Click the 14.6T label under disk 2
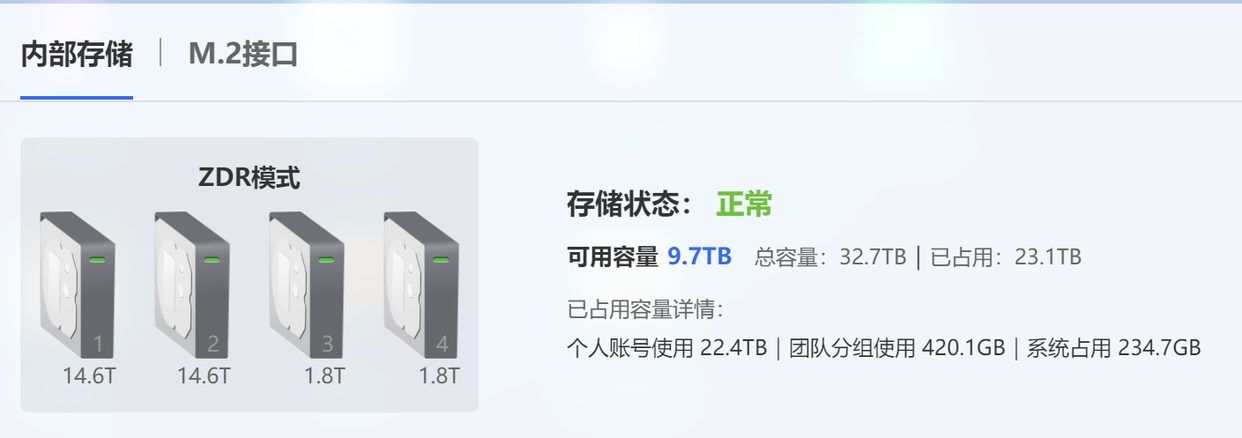This screenshot has width=1242, height=438. click(204, 376)
